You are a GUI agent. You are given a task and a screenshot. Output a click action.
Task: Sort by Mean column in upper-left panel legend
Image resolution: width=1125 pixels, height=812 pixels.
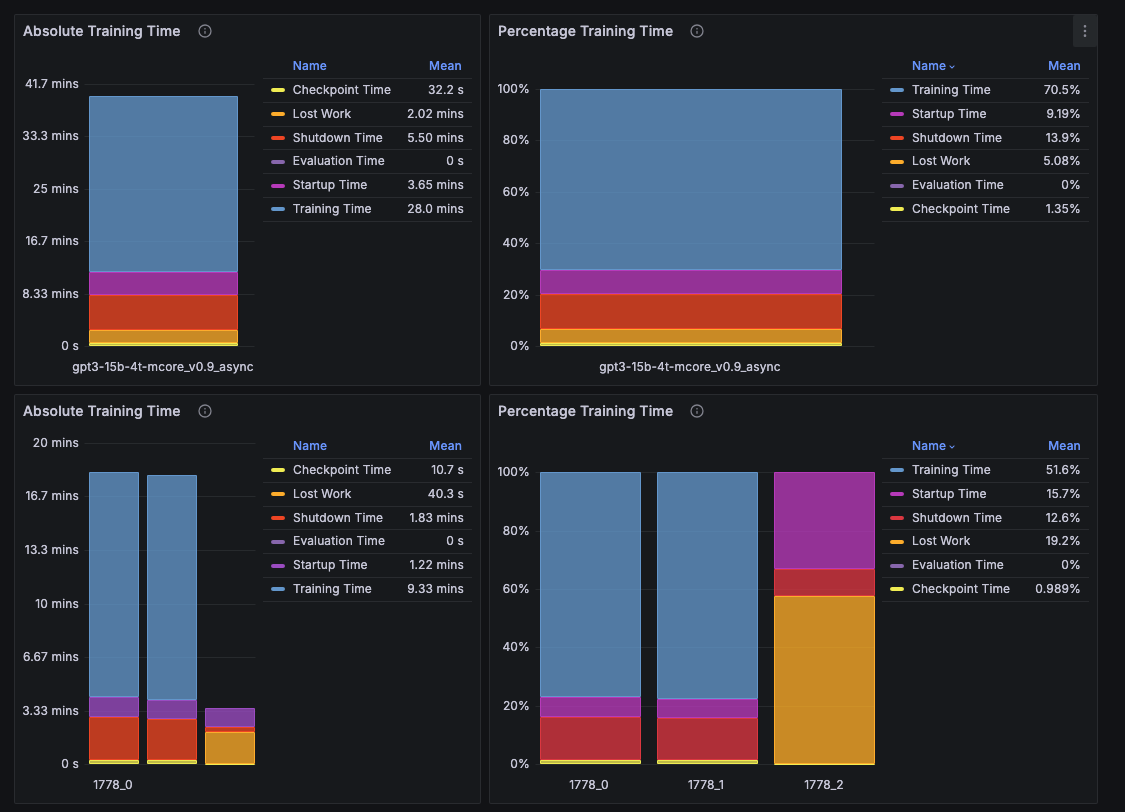click(445, 66)
